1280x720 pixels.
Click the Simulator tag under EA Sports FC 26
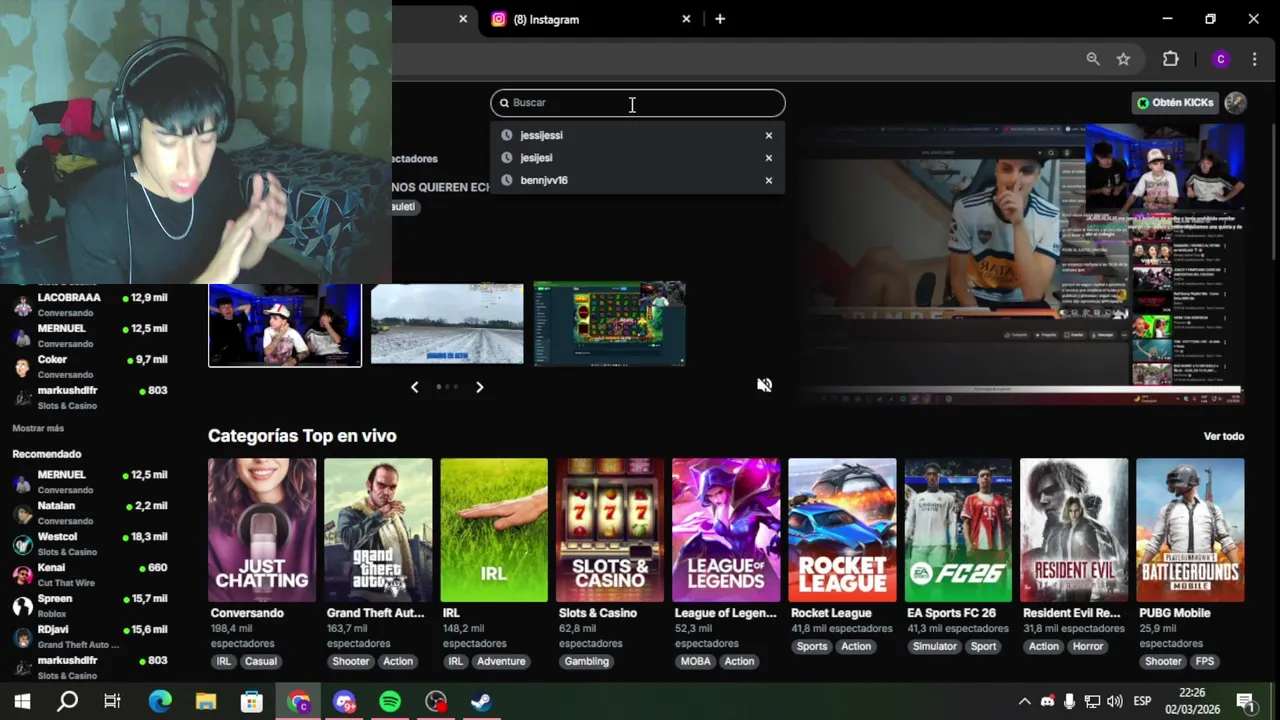[935, 646]
